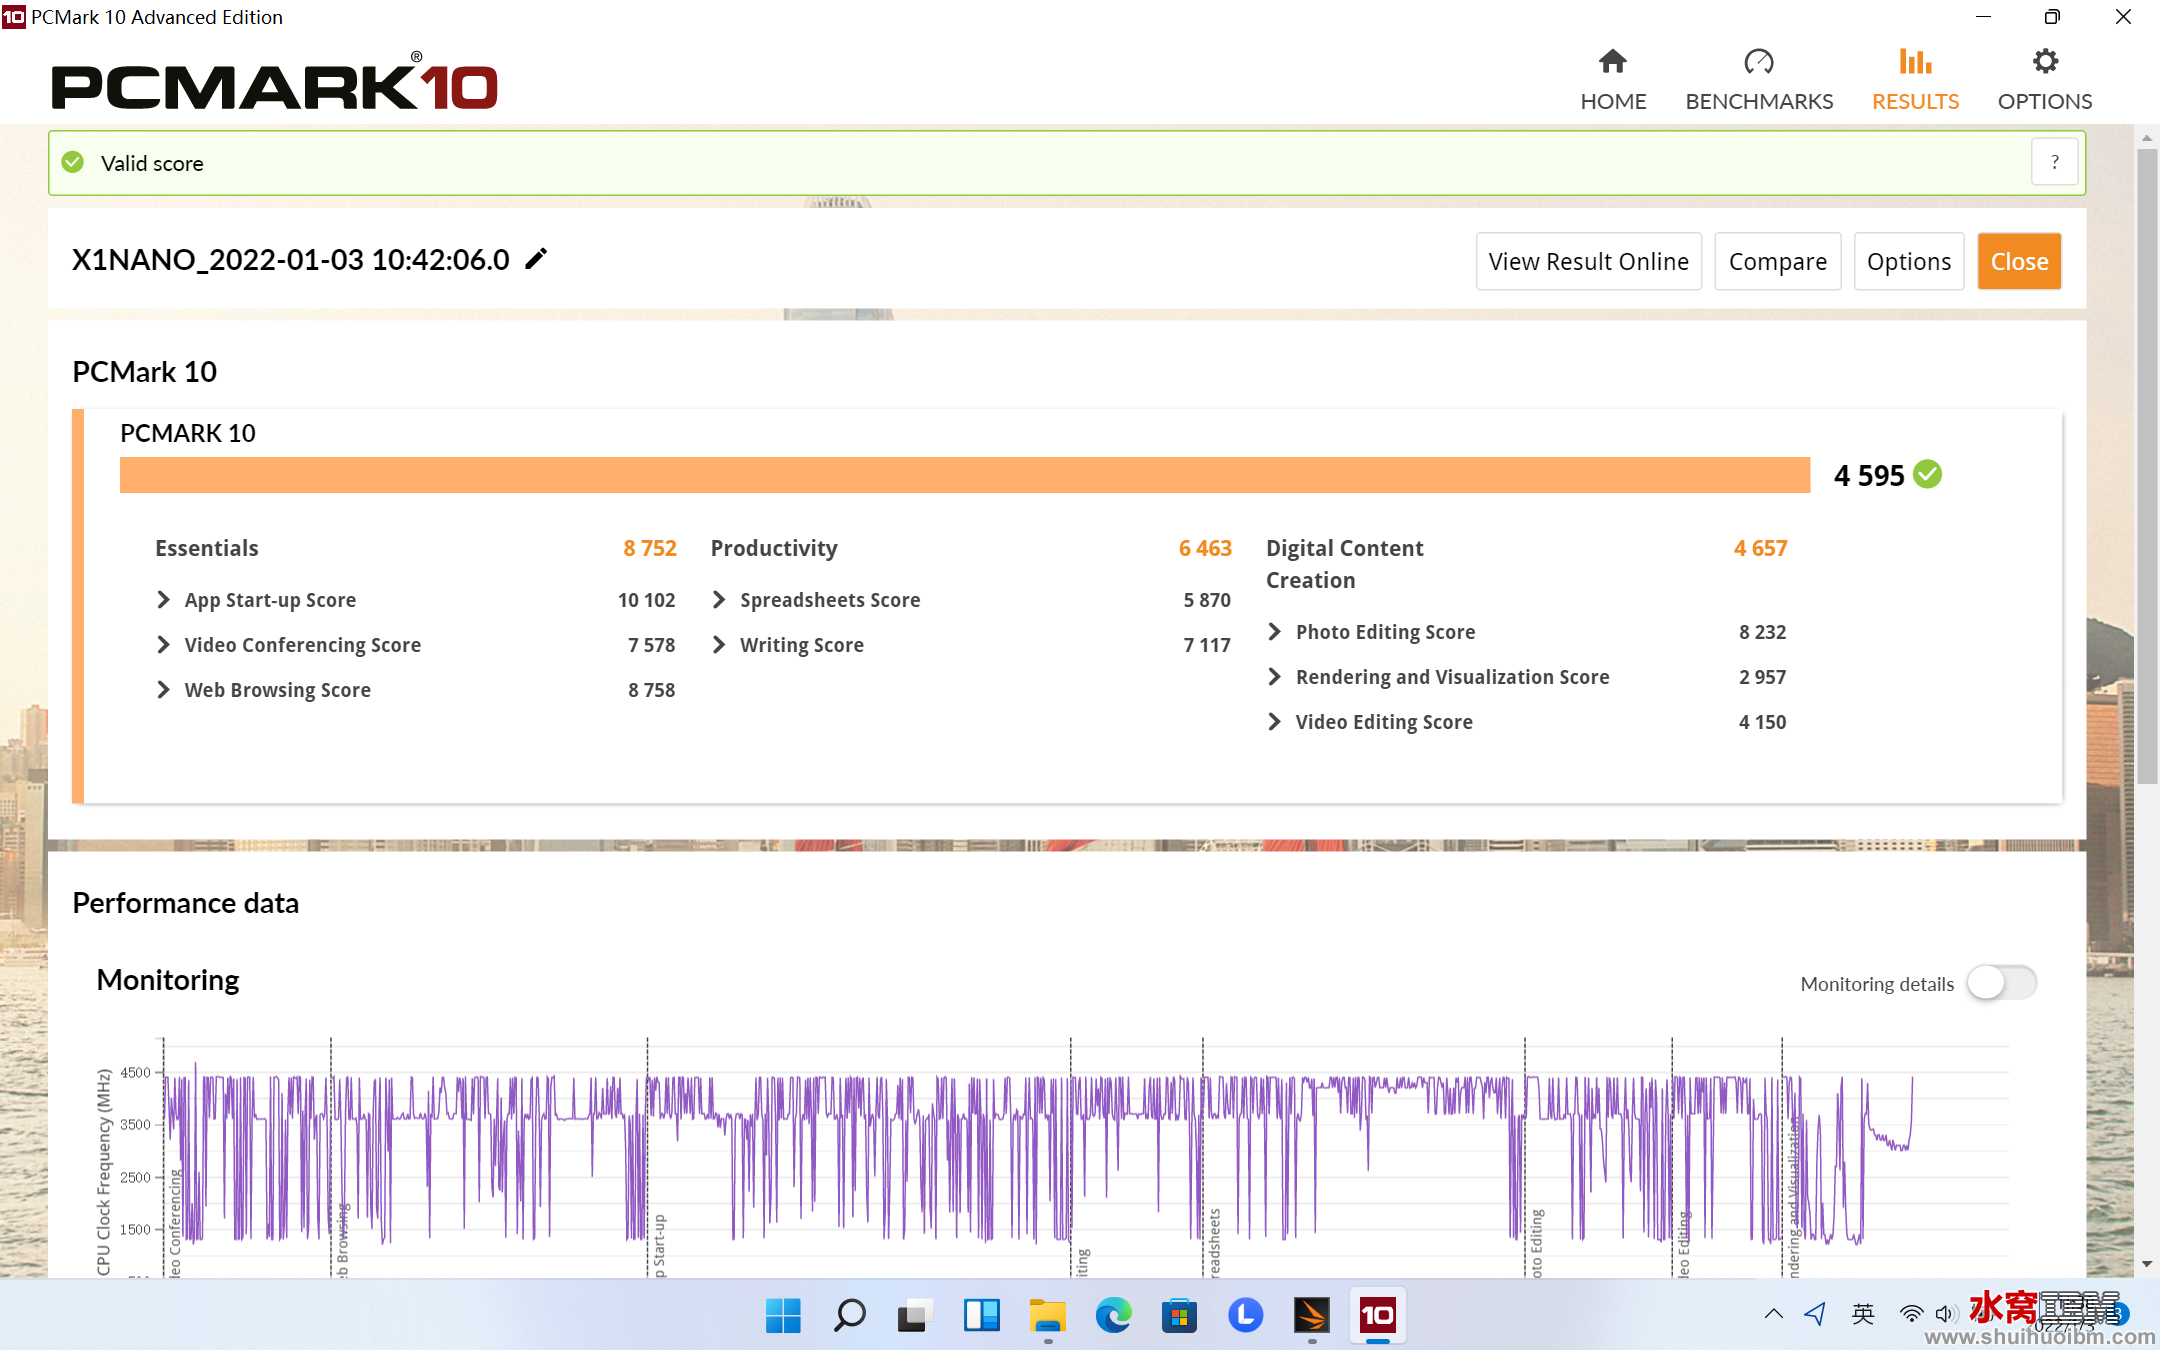The image size is (2160, 1350).
Task: Expand Web Browsing Score details
Action: click(164, 689)
